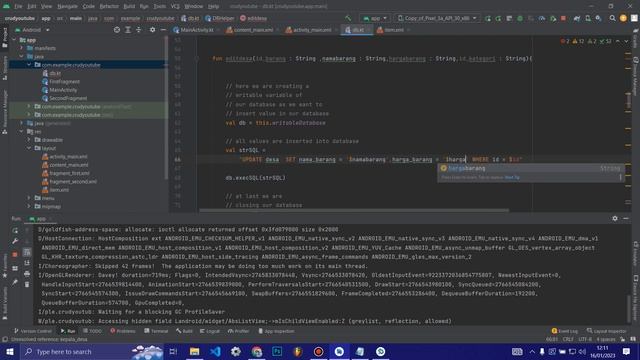Collapse the app module node
640x360 pixels.
pos(14,40)
